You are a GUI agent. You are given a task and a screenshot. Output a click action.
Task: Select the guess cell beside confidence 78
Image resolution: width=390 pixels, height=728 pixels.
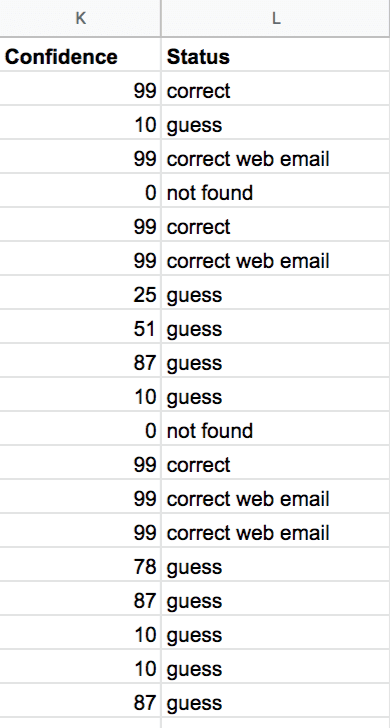[276, 564]
